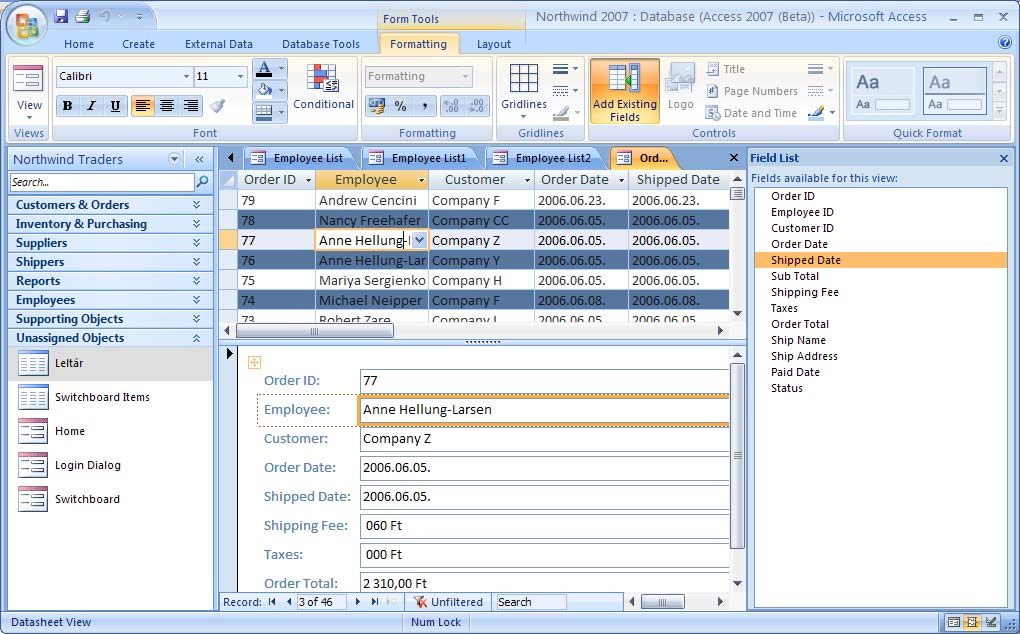Toggle Bold formatting
Image resolution: width=1020 pixels, height=634 pixels.
(67, 105)
